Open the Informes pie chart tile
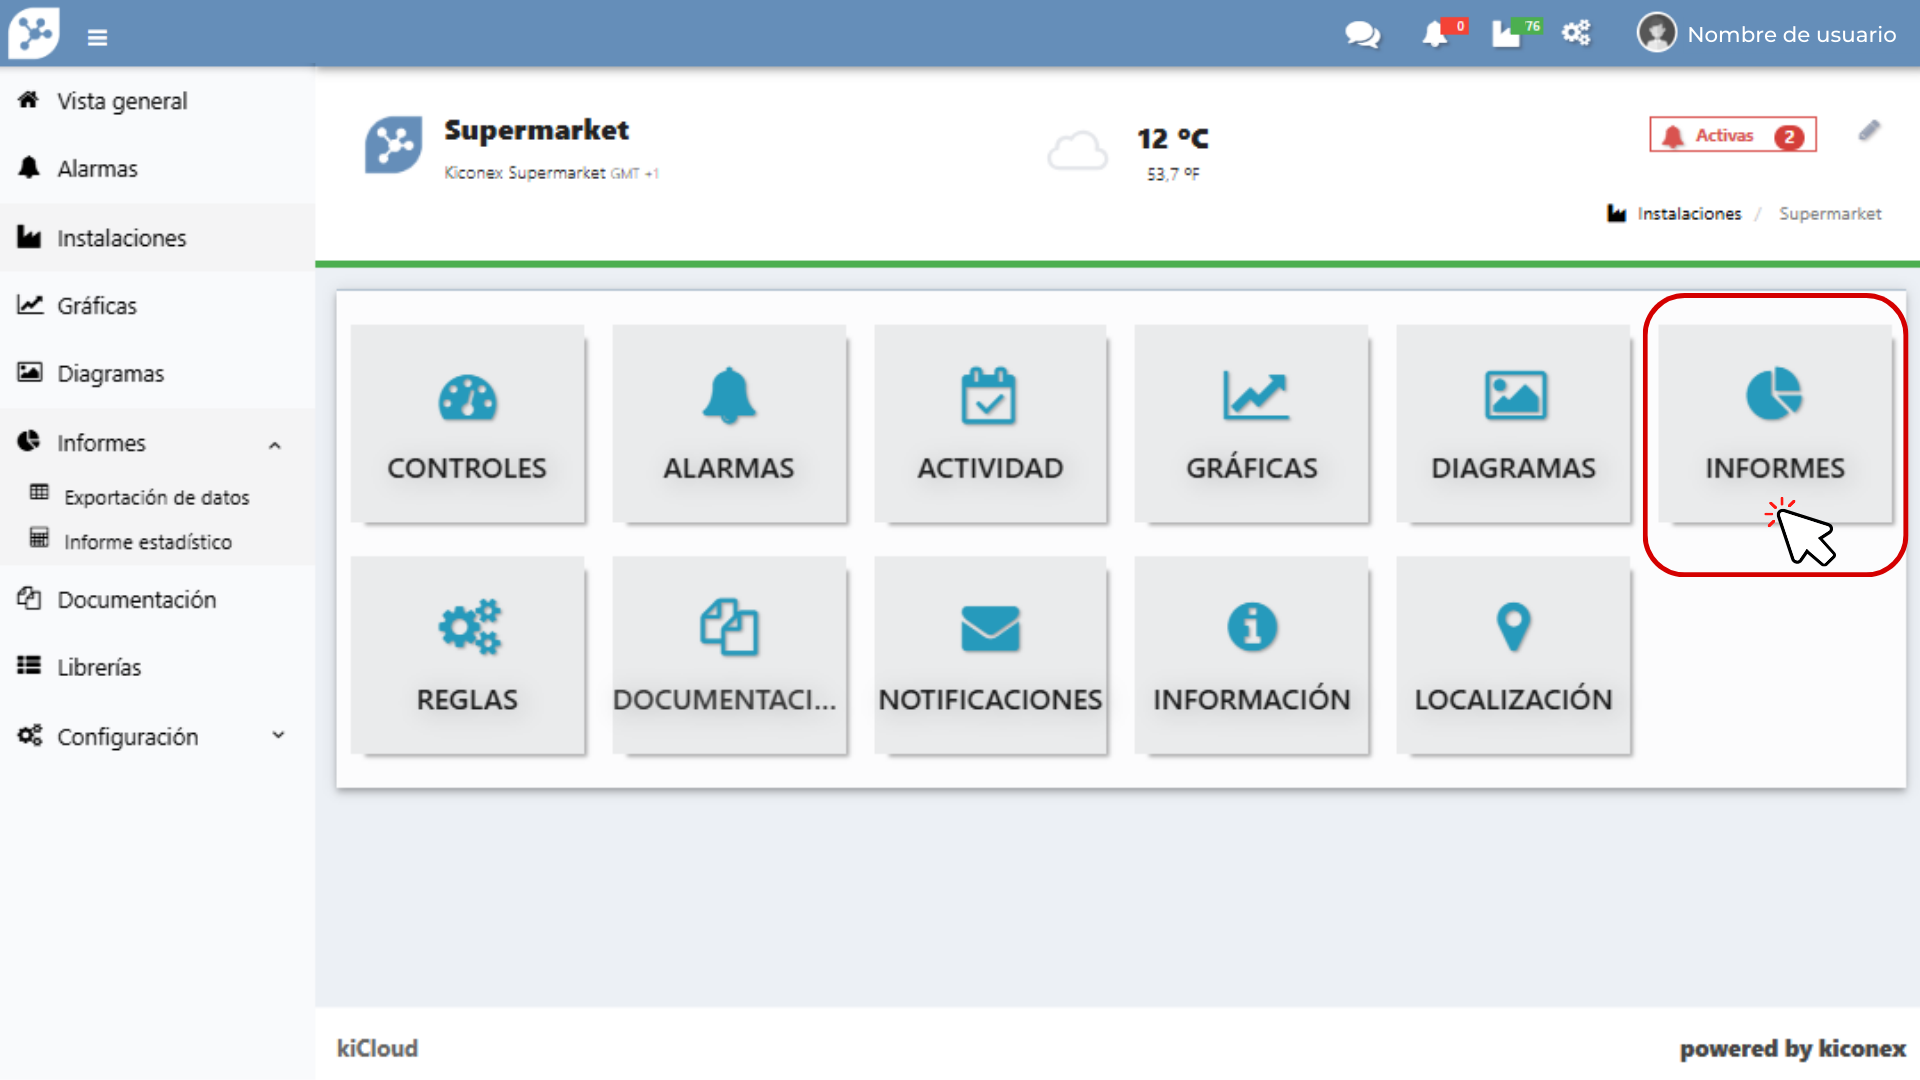Image resolution: width=1920 pixels, height=1080 pixels. (1774, 423)
